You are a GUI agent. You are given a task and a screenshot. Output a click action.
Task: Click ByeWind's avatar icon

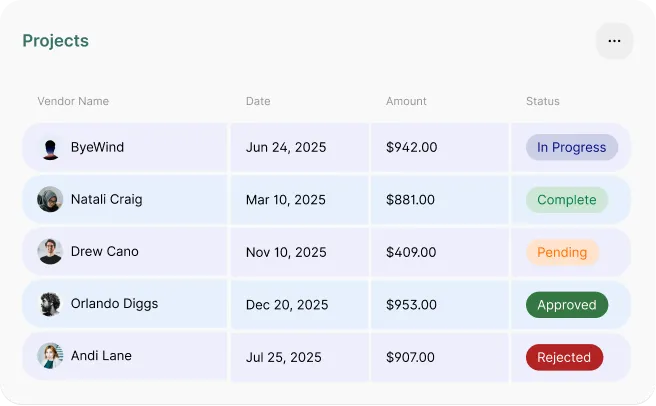point(50,148)
